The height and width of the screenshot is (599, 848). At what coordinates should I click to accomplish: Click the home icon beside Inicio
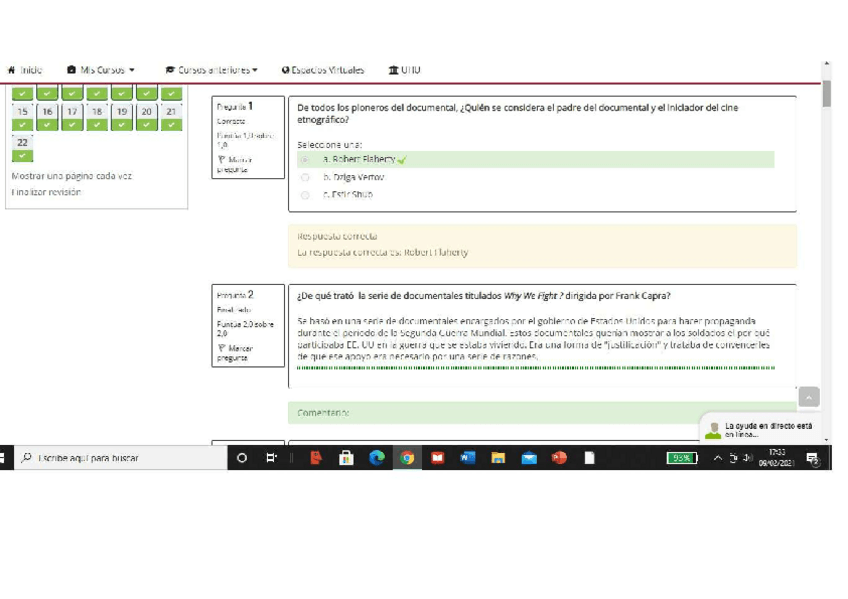(11, 70)
